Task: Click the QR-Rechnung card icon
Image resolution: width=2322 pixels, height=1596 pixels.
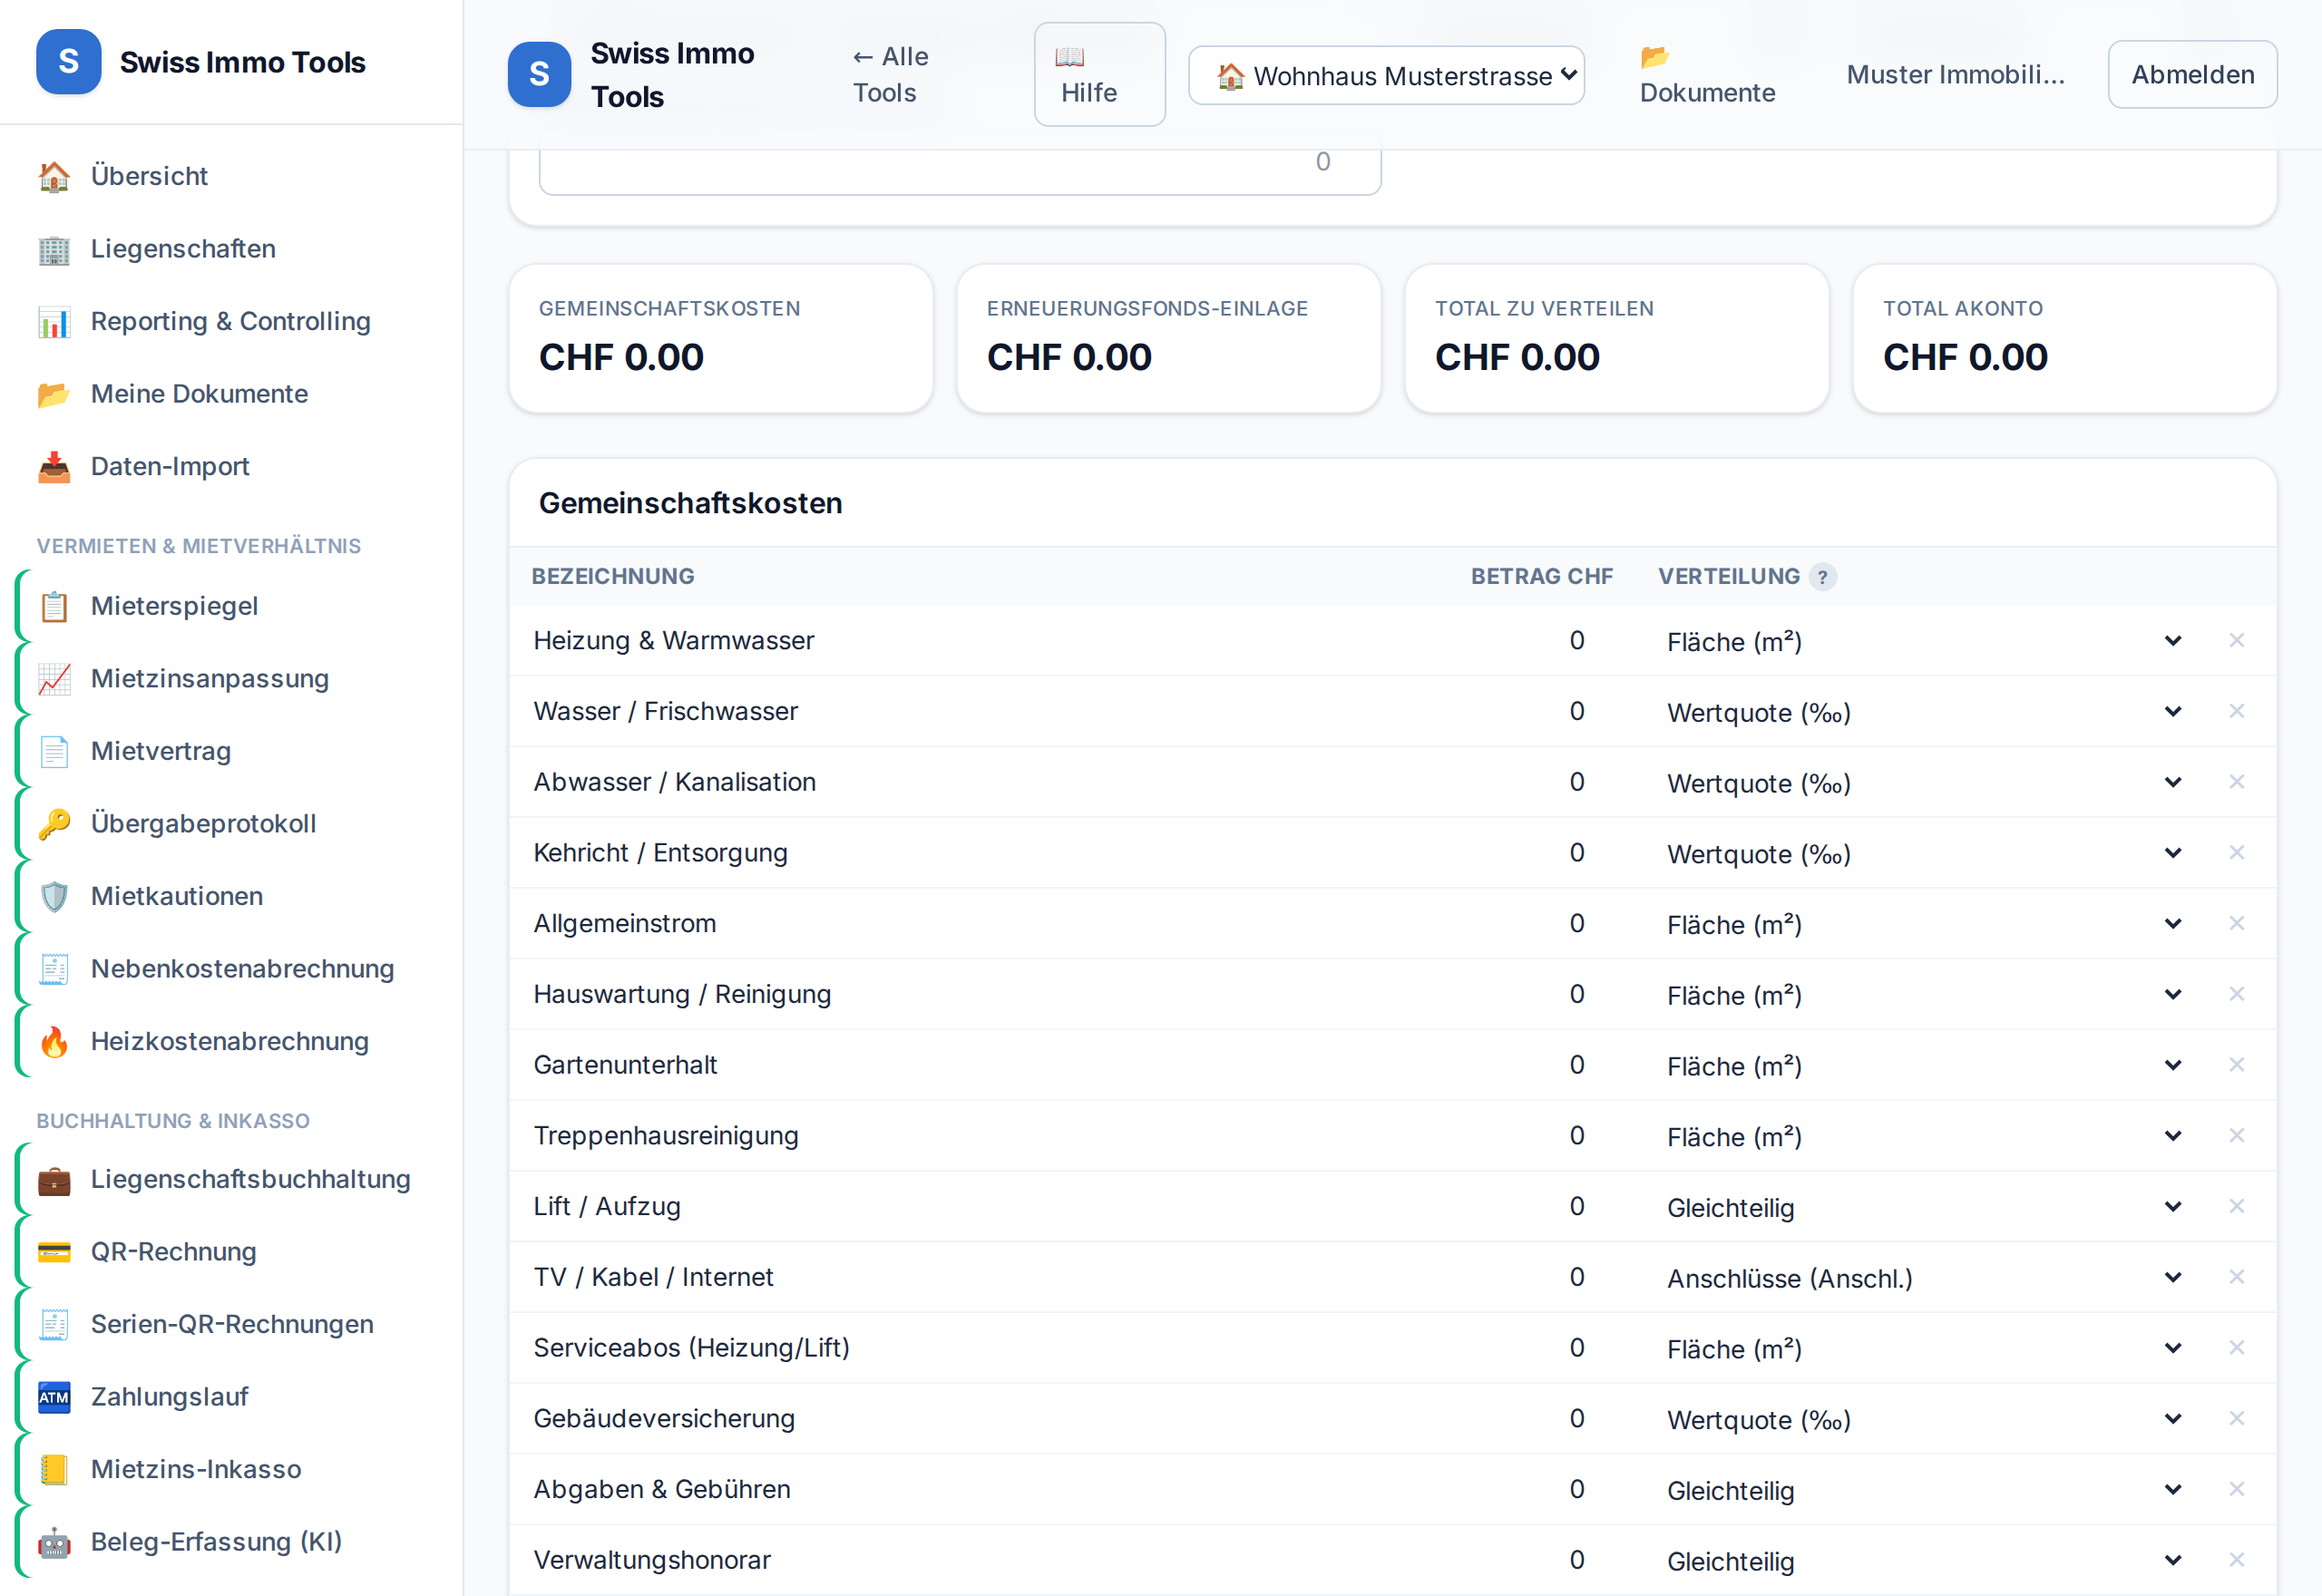Action: pyautogui.click(x=54, y=1251)
